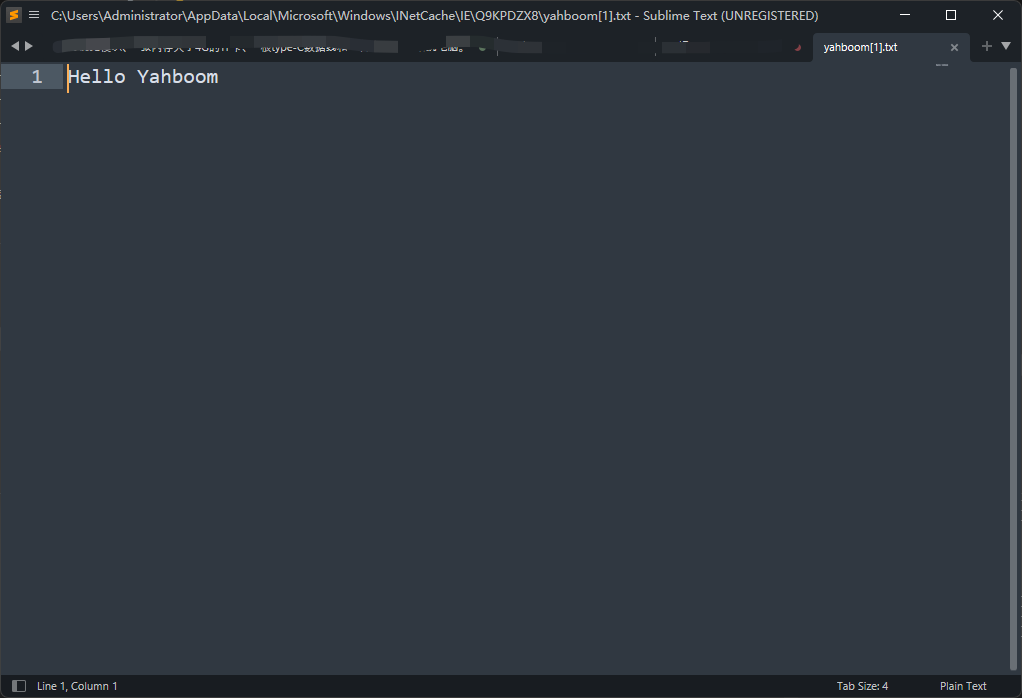This screenshot has height=698, width=1022.
Task: Click the minimap preview at top right
Action: point(941,65)
